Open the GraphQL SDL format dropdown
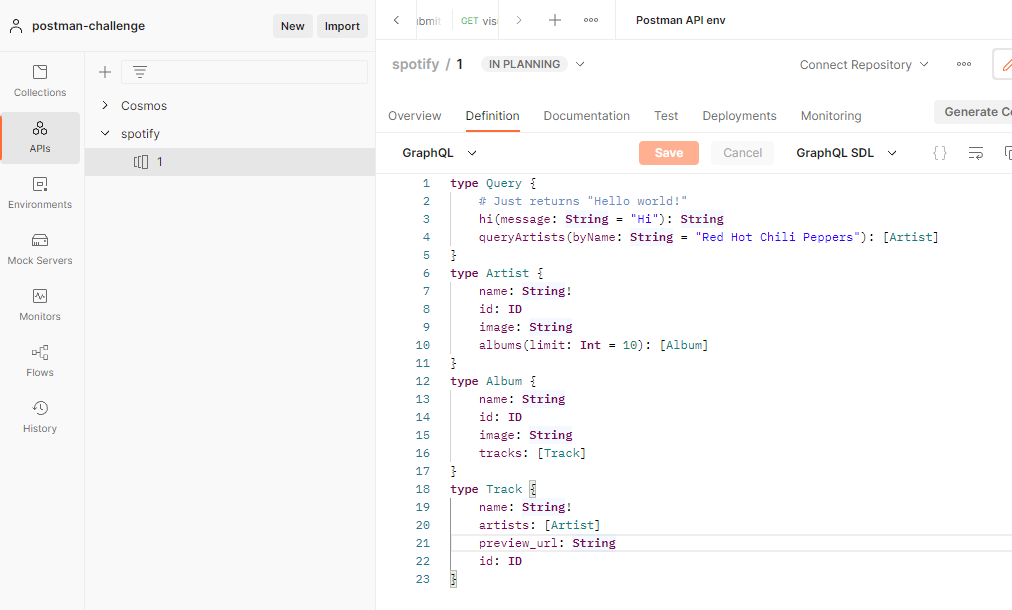Image resolution: width=1012 pixels, height=610 pixels. (x=846, y=153)
